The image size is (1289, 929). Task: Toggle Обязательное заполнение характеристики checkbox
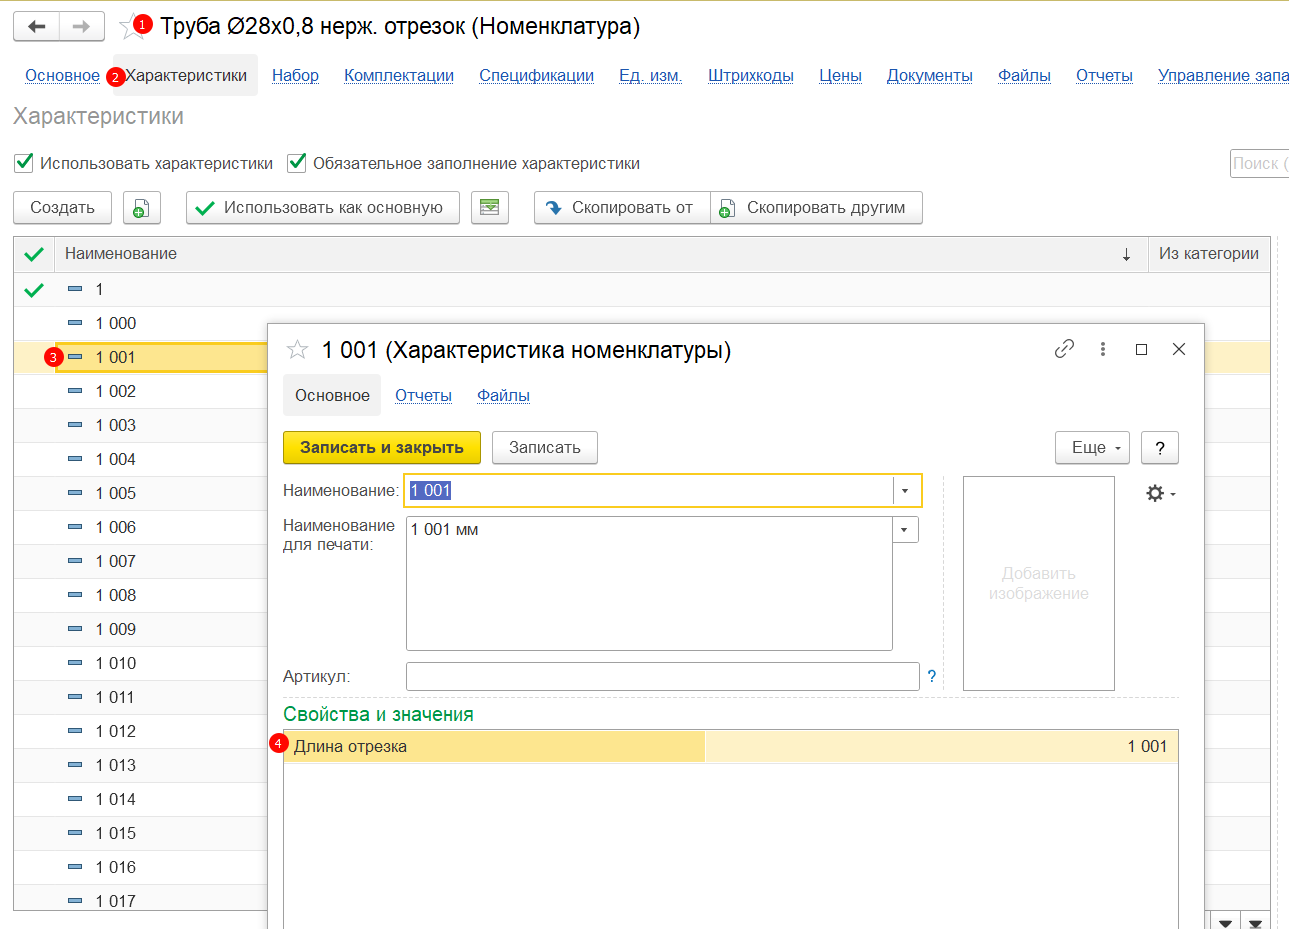tap(297, 163)
